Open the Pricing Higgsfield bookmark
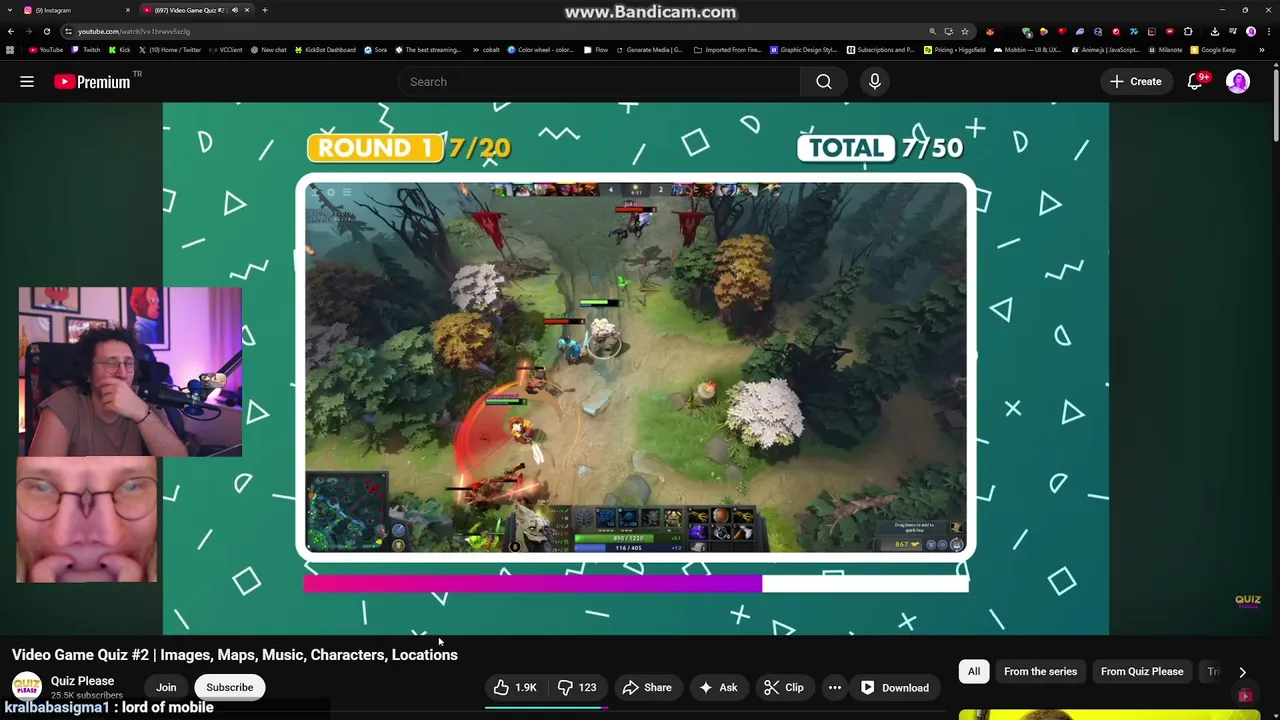 coord(955,50)
